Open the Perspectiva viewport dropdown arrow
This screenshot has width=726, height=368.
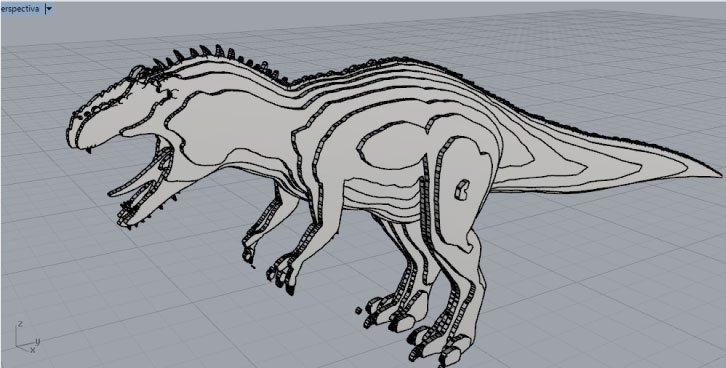[49, 9]
